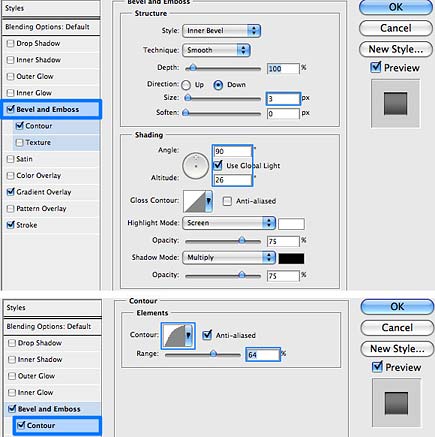
Task: Enable the Gloss Contour Anti-aliased checkbox
Action: (227, 201)
